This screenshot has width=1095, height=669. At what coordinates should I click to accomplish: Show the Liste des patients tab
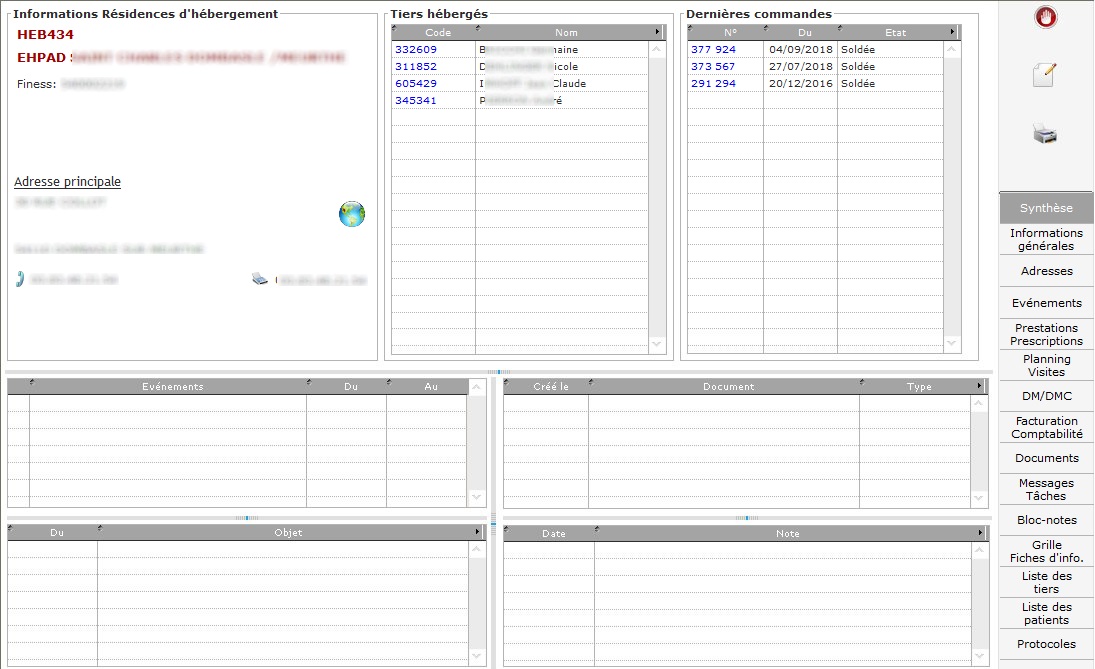point(1046,613)
